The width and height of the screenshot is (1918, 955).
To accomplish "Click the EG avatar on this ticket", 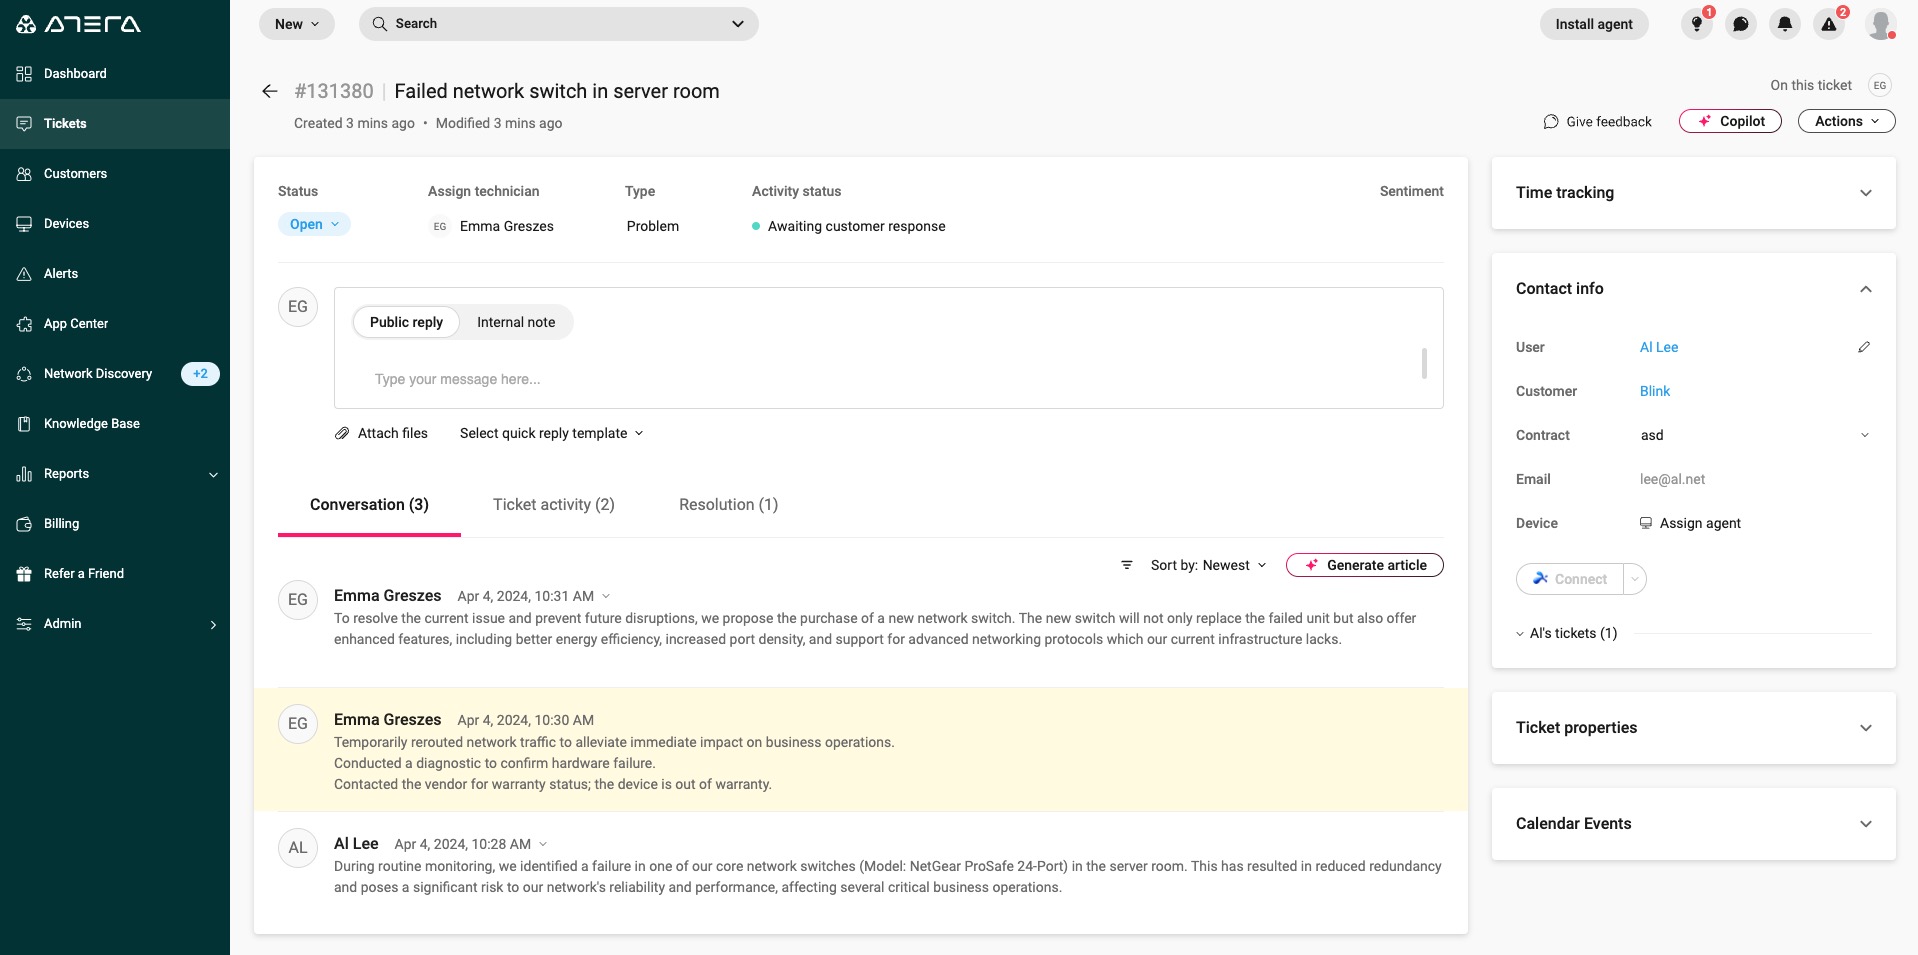I will click(x=1880, y=85).
